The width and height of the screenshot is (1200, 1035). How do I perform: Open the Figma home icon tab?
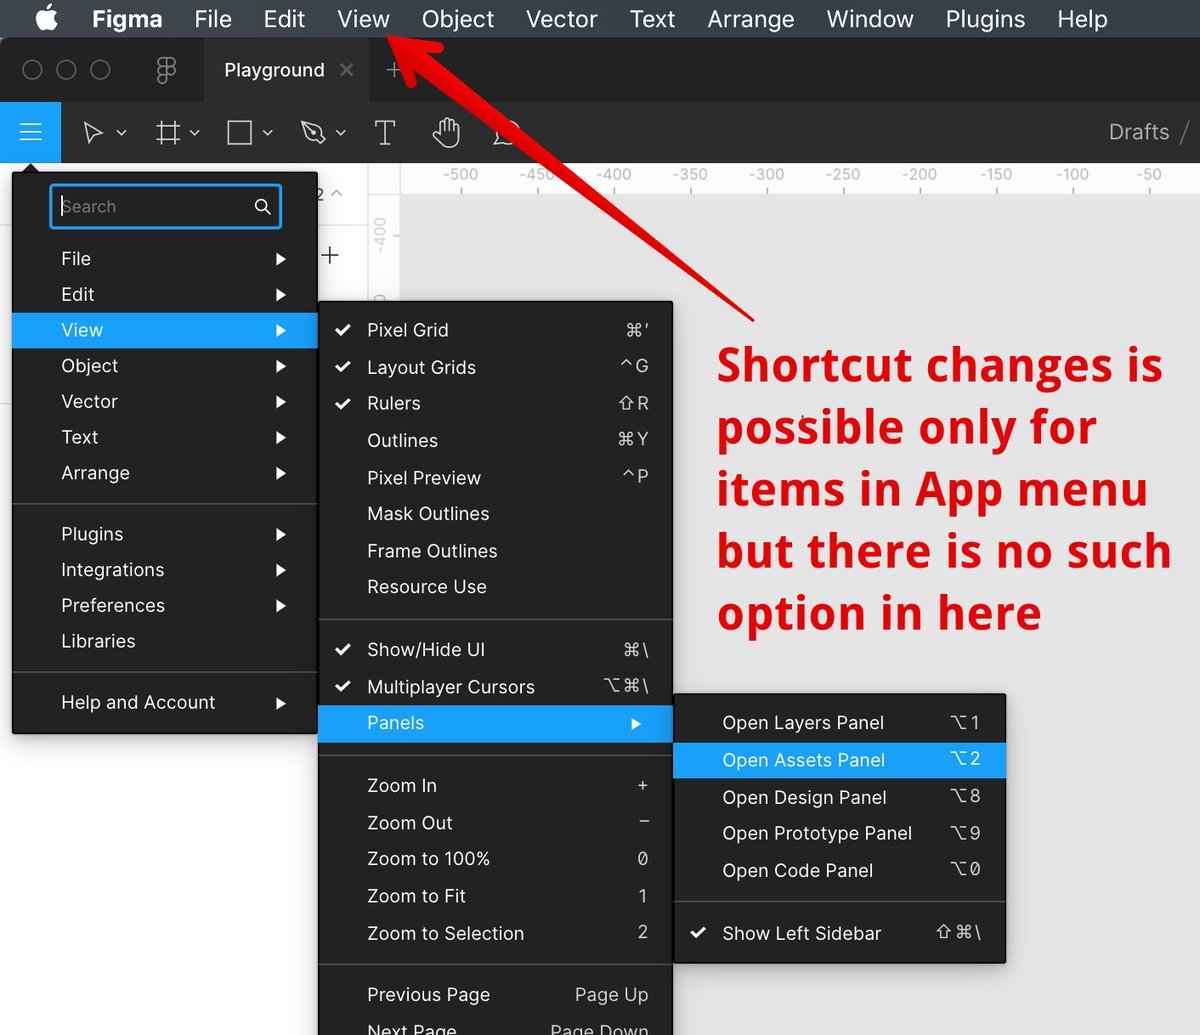click(x=166, y=70)
